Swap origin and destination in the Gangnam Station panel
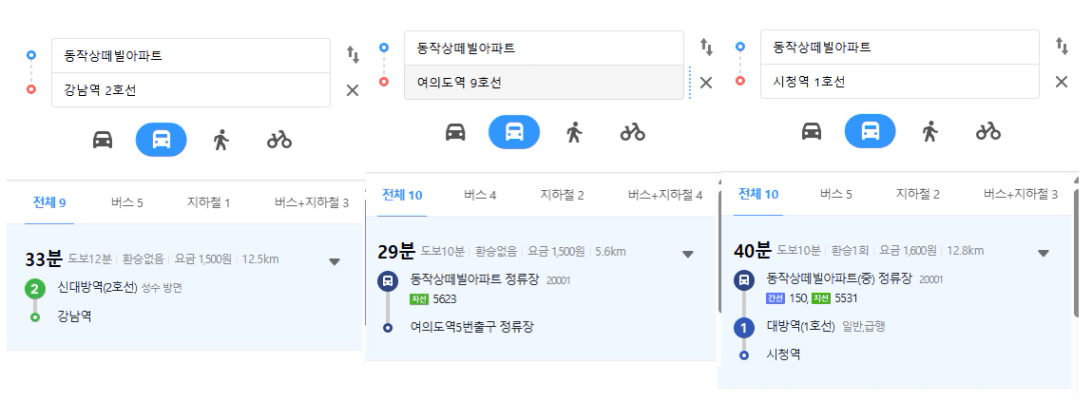 [353, 54]
